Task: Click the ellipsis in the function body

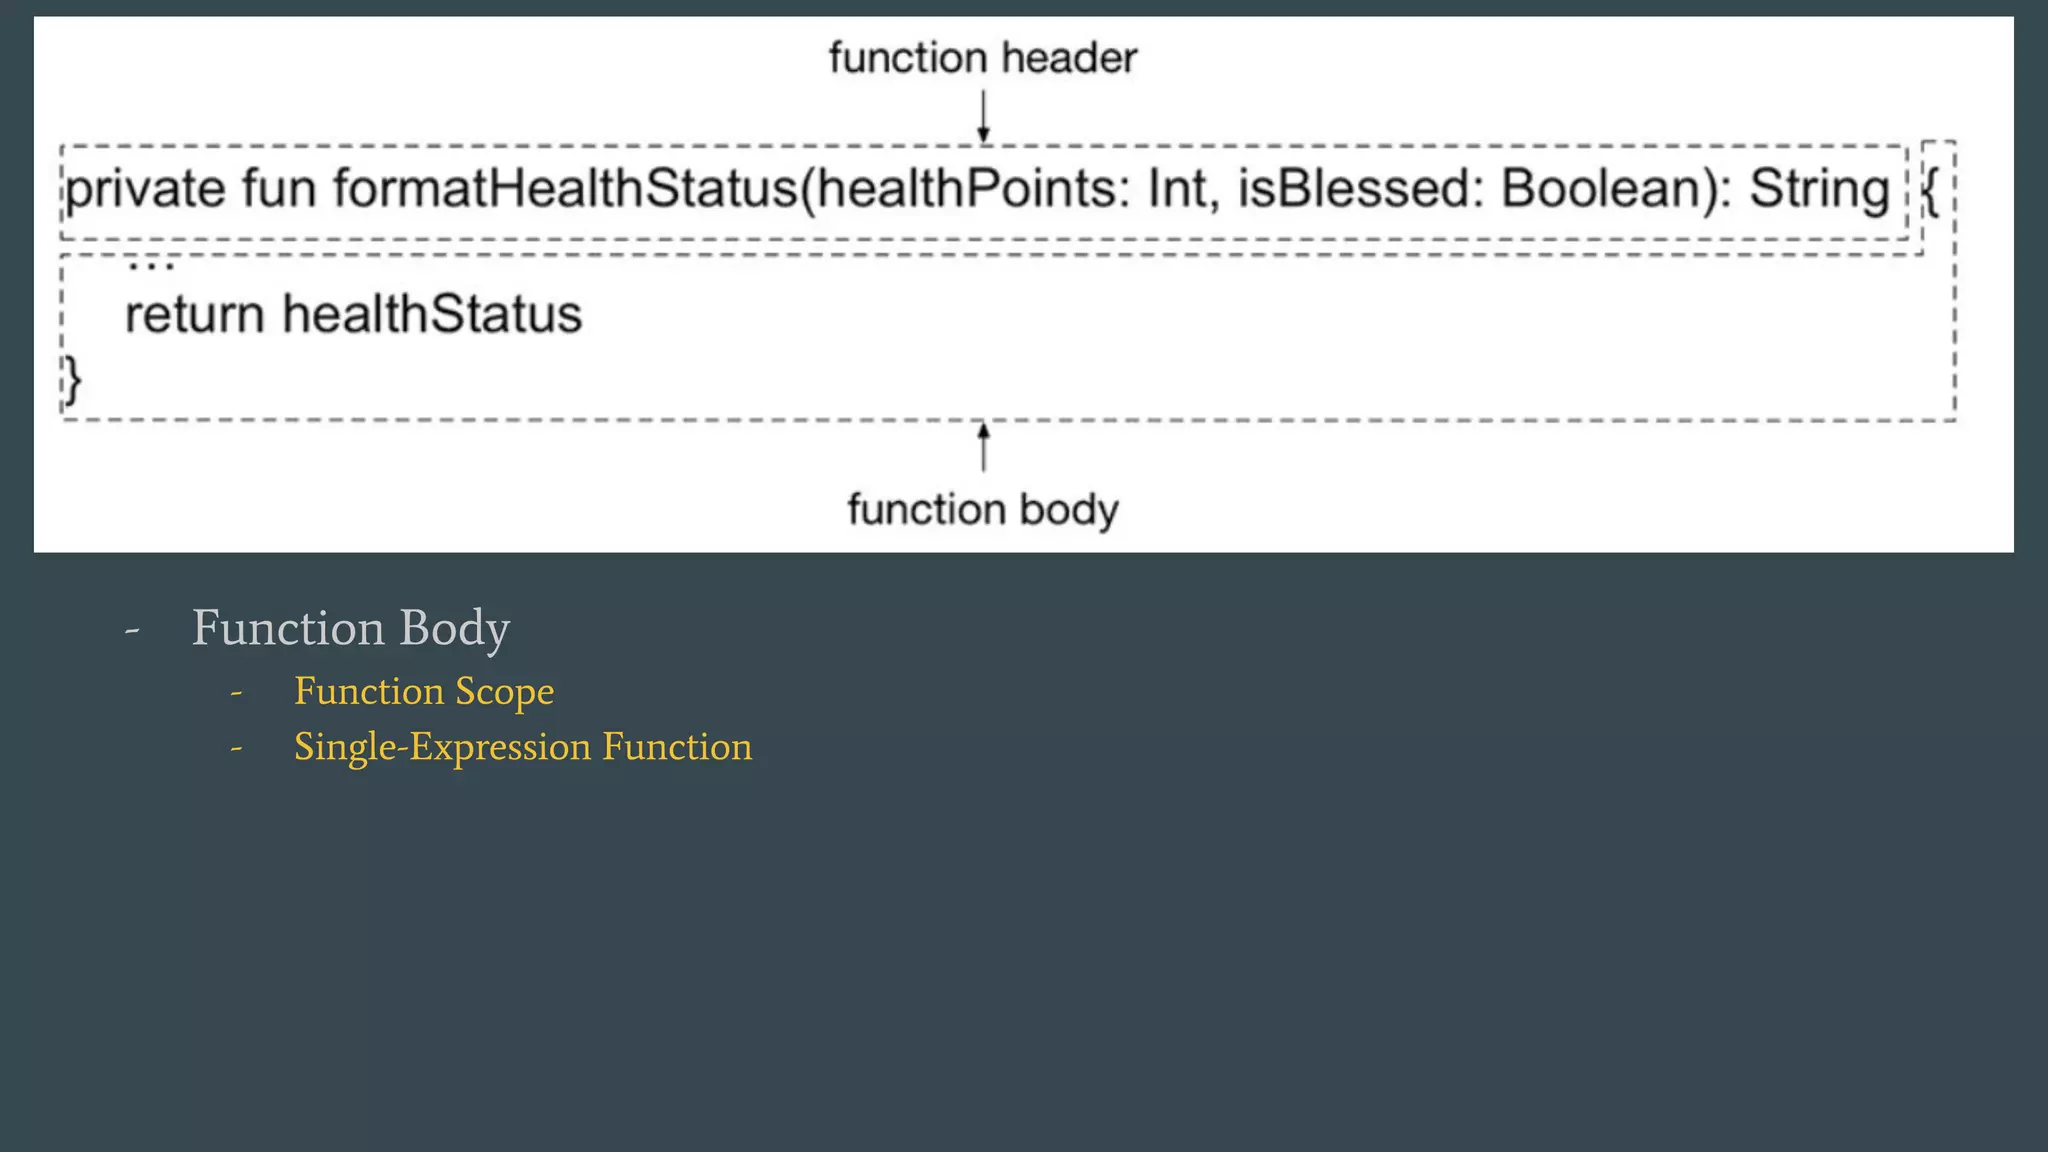Action: click(x=151, y=265)
